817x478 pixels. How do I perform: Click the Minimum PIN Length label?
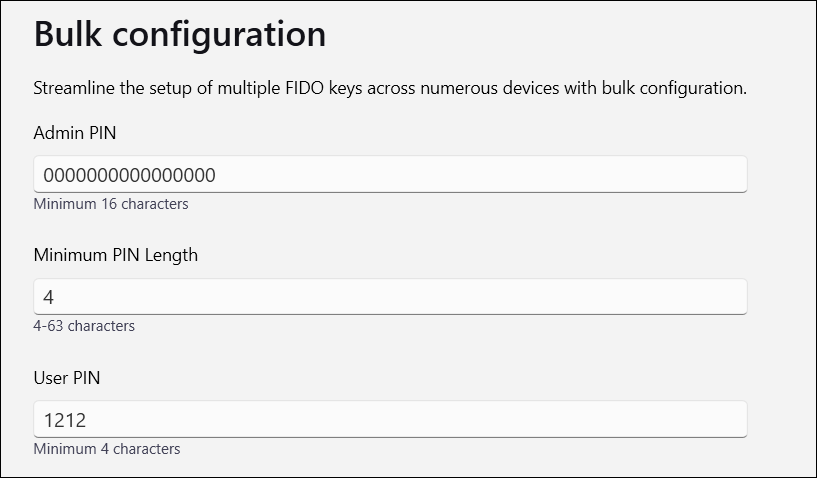pos(116,255)
